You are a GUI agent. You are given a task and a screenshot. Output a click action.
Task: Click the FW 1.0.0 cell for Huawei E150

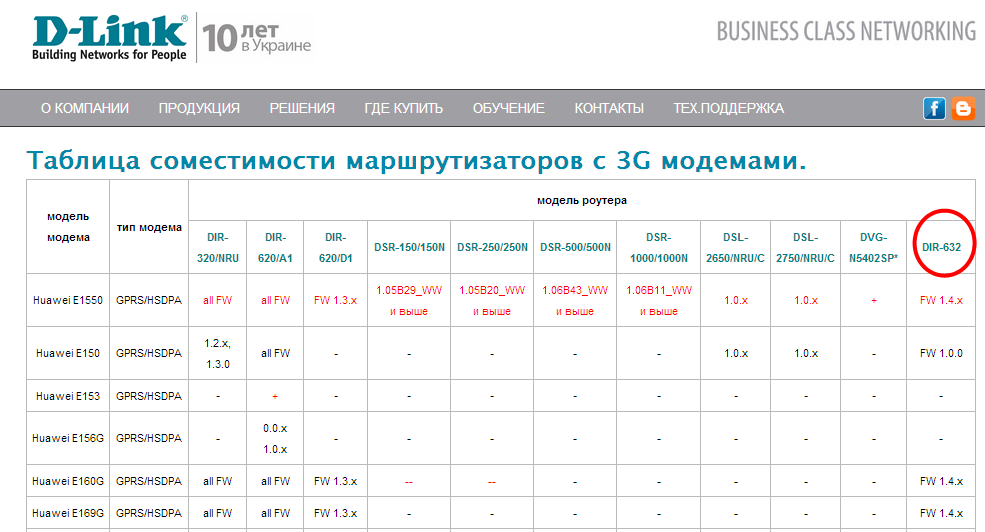point(941,353)
